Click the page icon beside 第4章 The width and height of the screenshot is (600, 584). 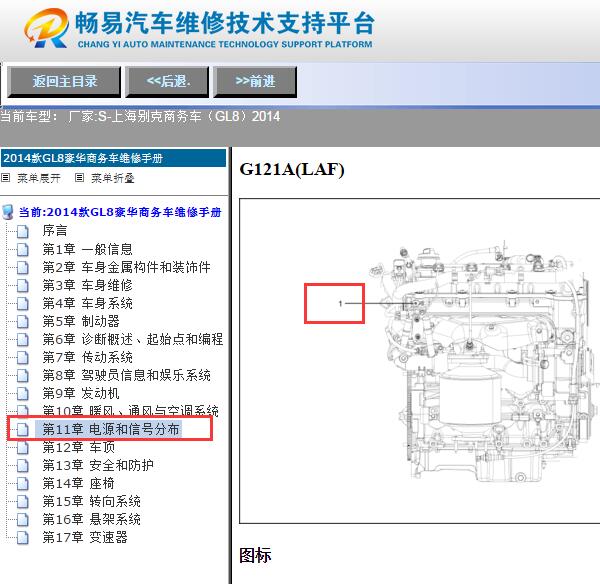tap(23, 303)
